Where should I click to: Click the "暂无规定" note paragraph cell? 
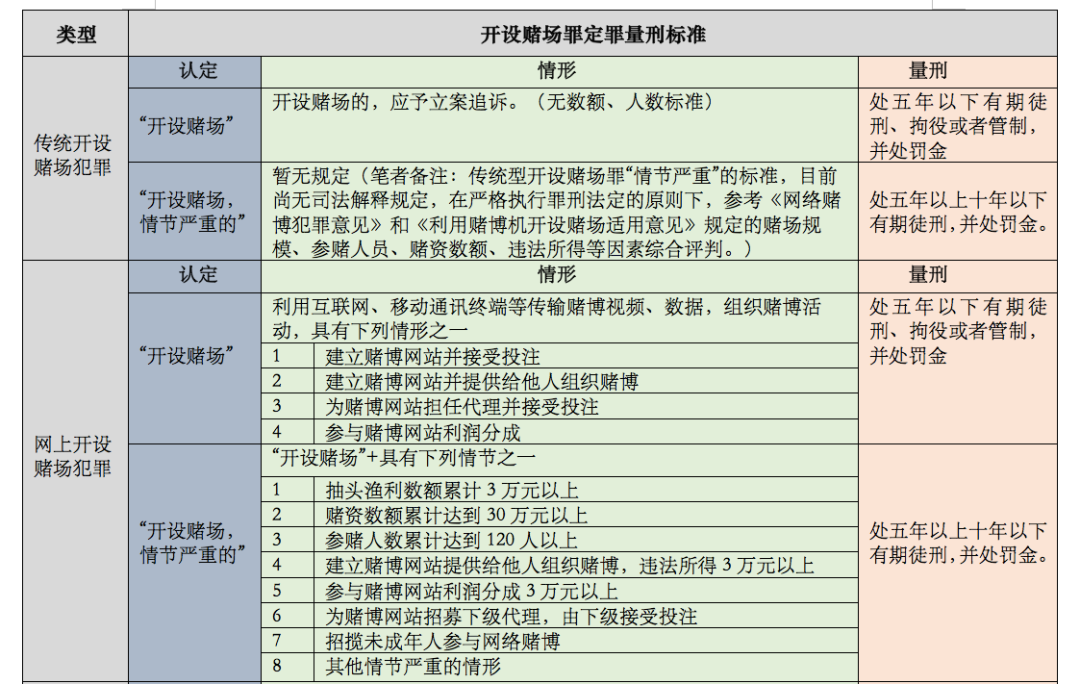coord(558,211)
